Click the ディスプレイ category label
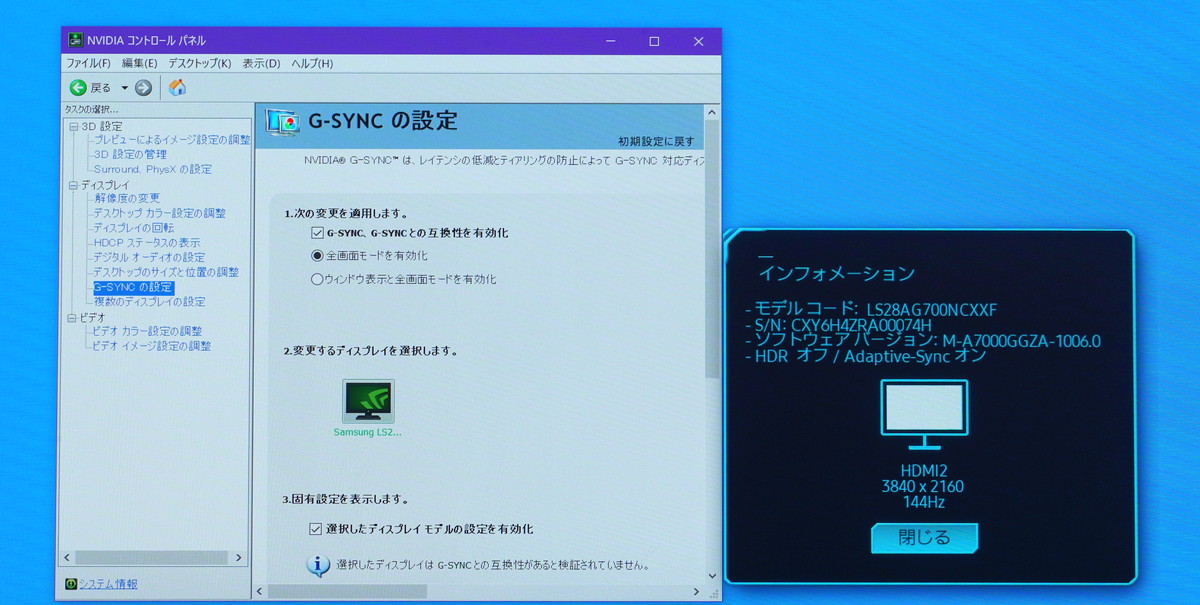 point(105,185)
